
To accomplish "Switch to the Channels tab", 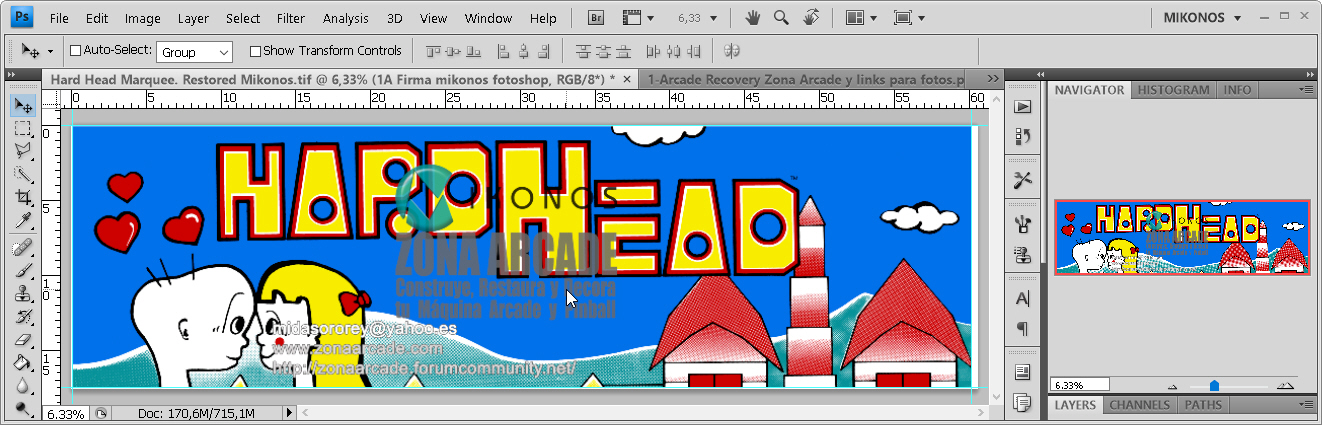I will click(1140, 405).
